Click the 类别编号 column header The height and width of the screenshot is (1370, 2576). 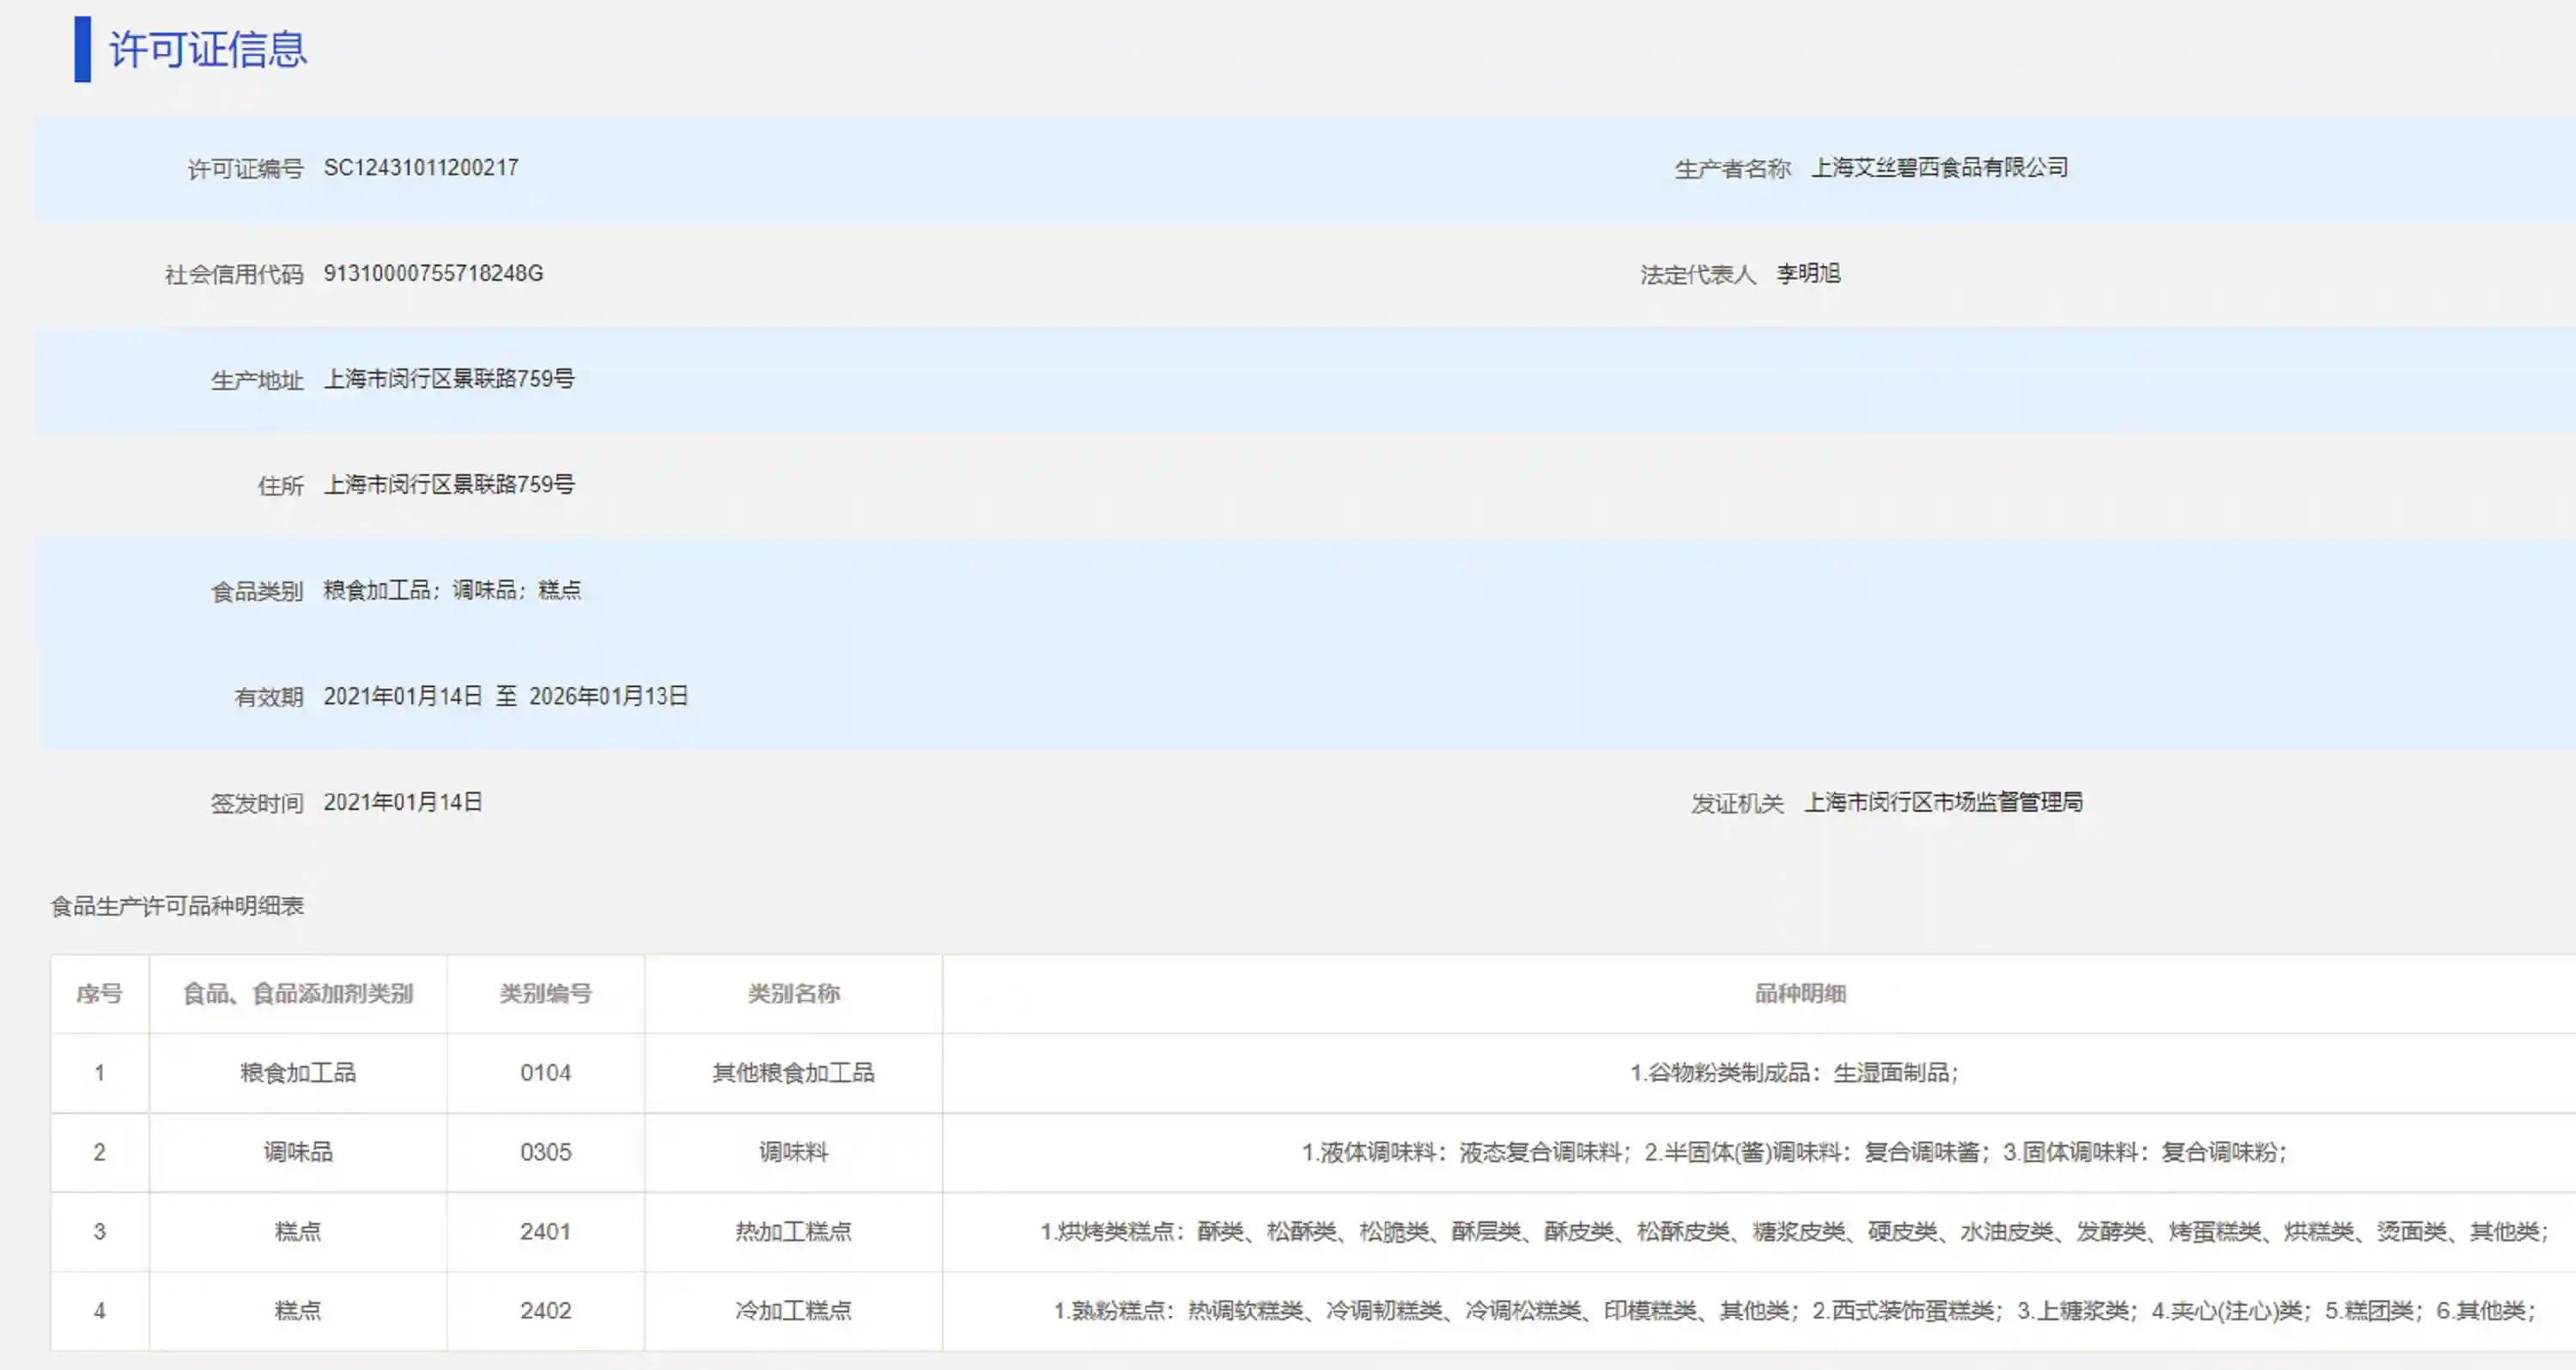pos(545,993)
